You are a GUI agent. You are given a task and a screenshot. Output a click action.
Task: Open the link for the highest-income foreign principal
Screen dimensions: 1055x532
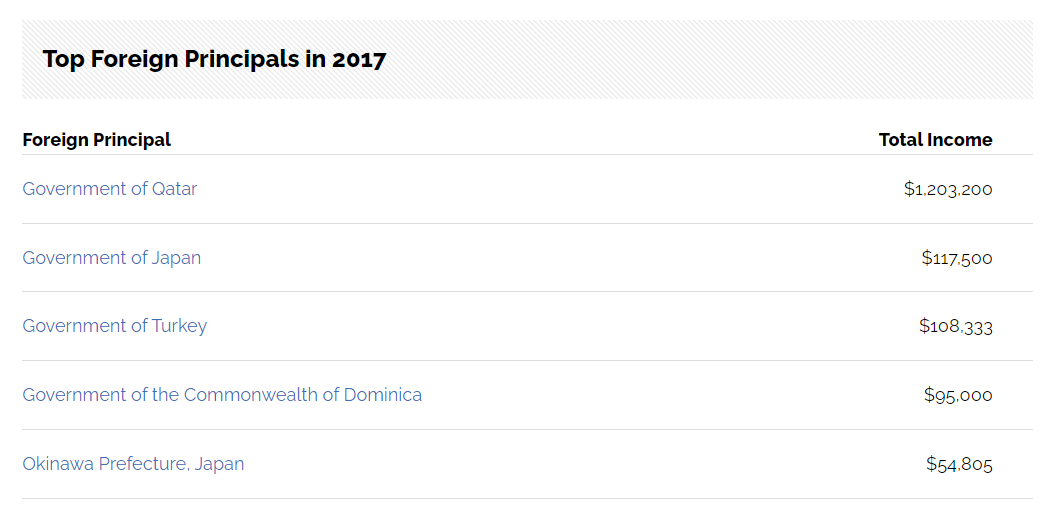(x=110, y=189)
